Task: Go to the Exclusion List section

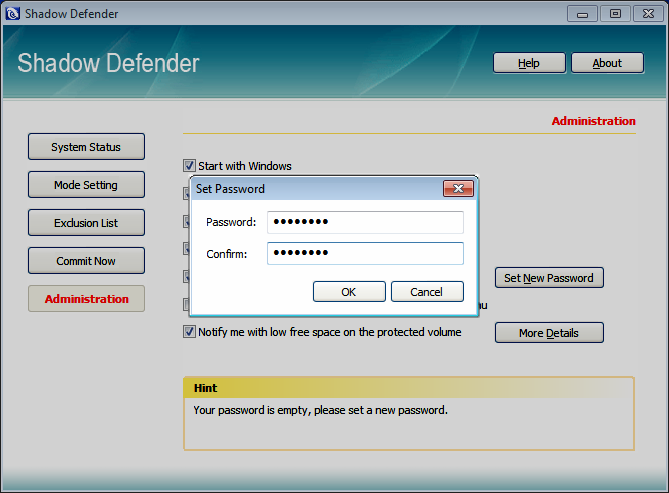Action: pyautogui.click(x=86, y=223)
